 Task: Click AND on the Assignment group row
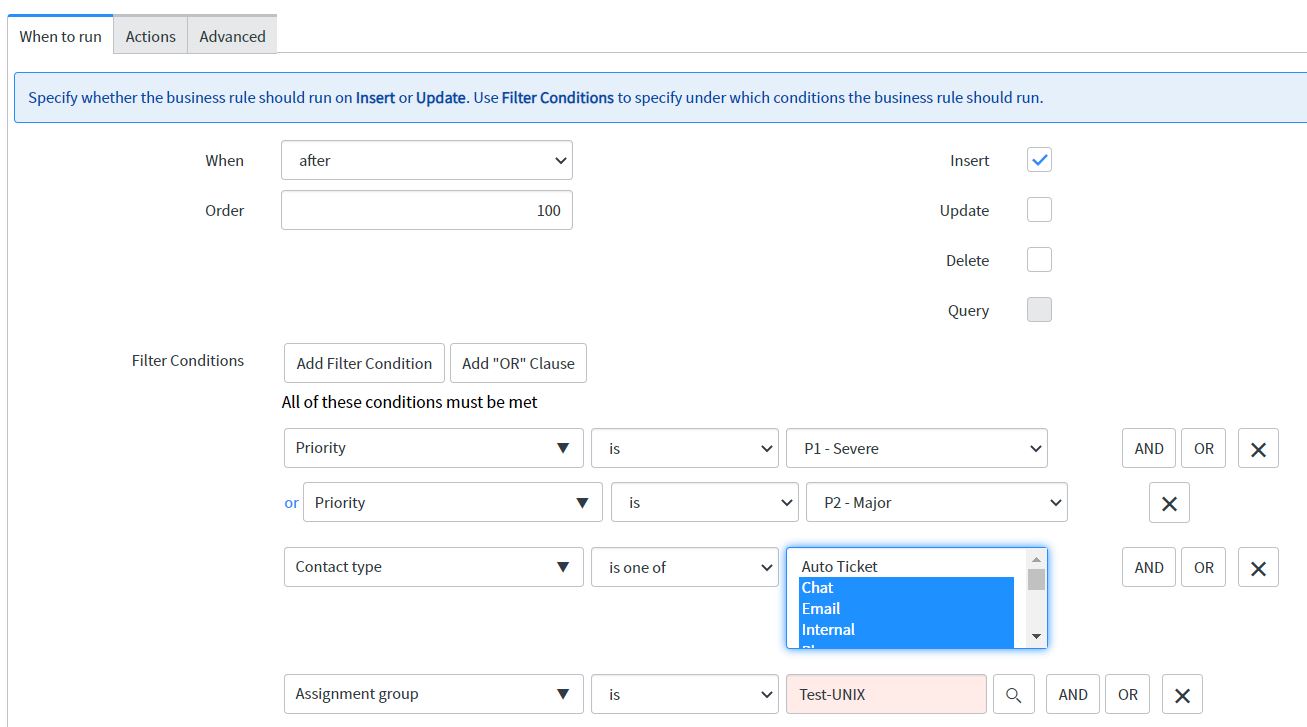[1073, 694]
